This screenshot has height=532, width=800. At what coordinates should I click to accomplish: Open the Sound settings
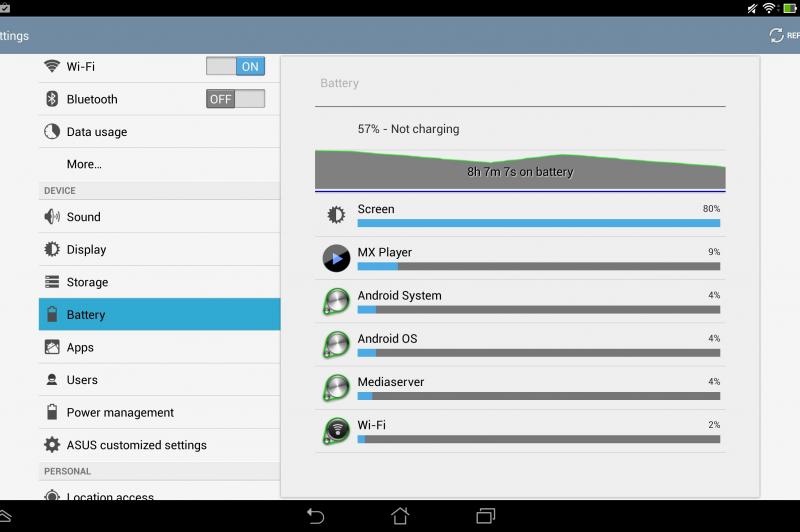click(x=159, y=217)
